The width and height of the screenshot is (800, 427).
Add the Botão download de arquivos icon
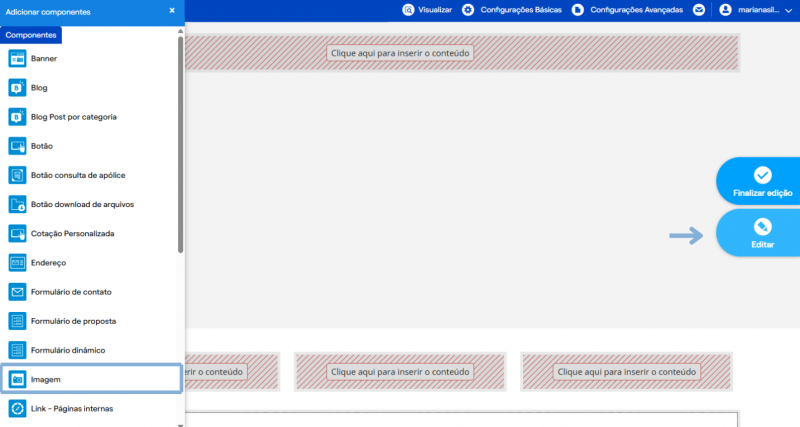point(17,205)
